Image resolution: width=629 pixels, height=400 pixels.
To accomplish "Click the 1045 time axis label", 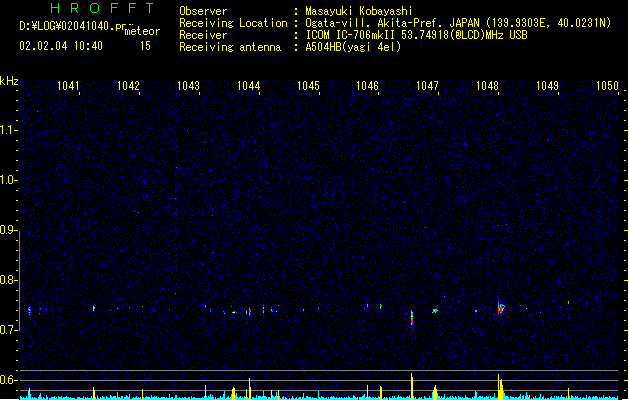I will pos(308,86).
